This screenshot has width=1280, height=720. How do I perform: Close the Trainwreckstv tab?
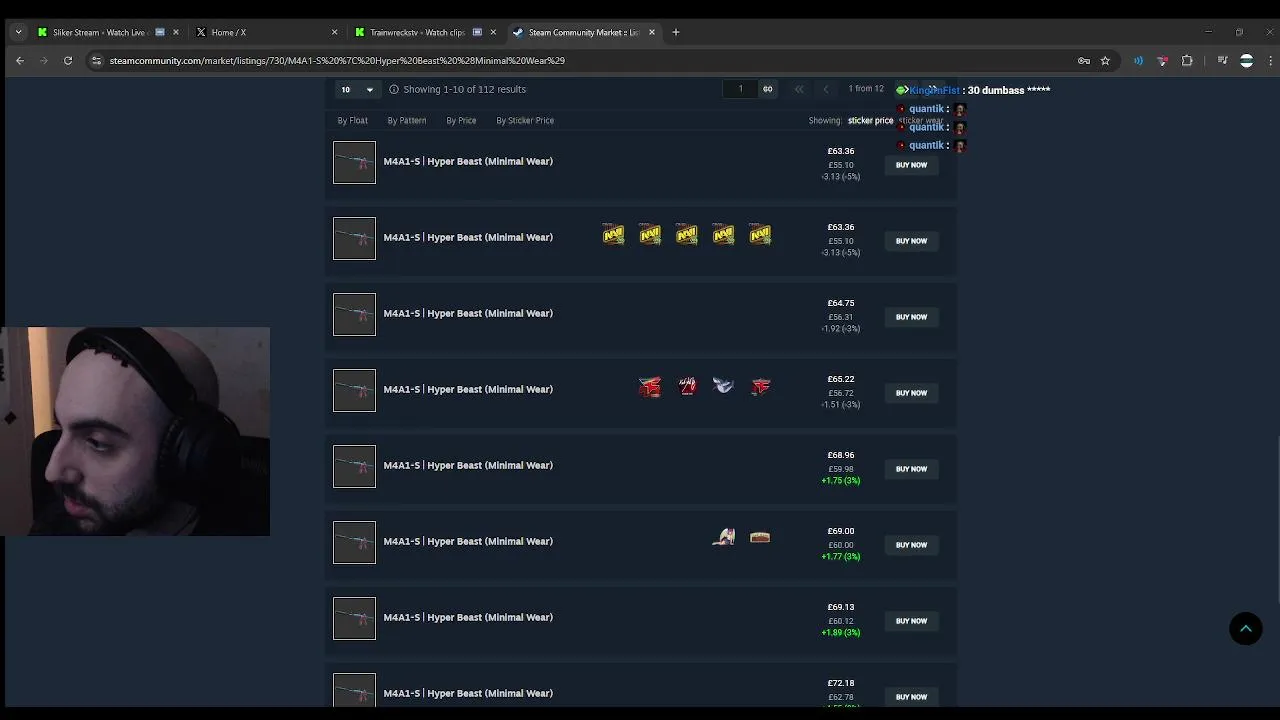point(493,32)
